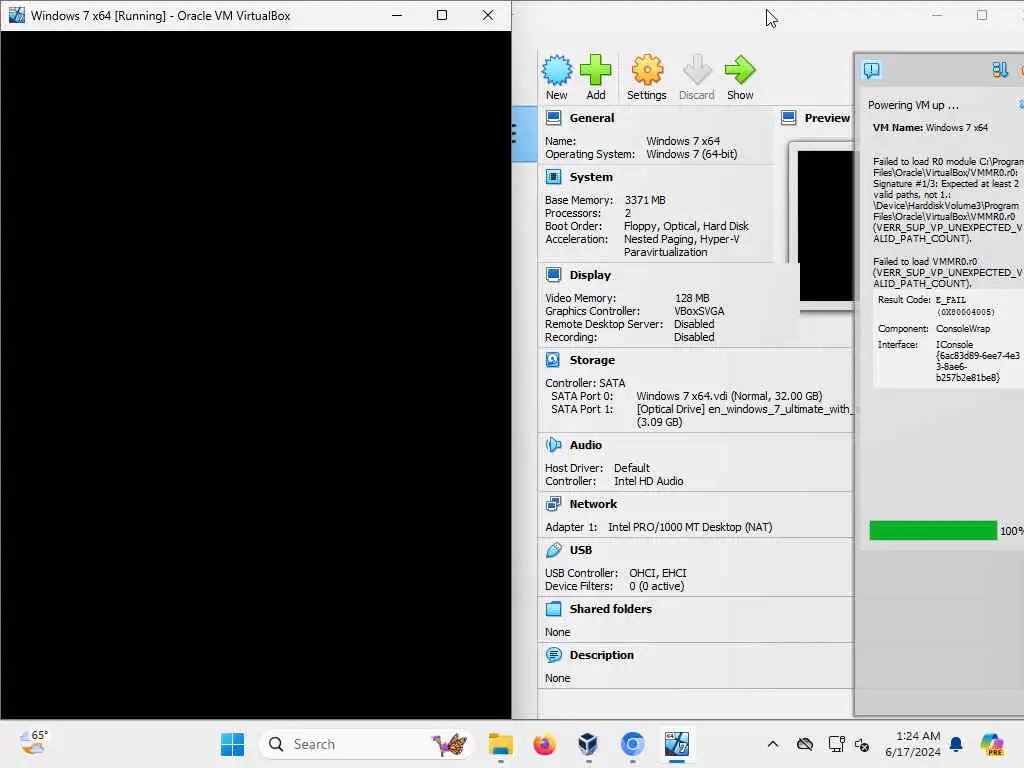Screen dimensions: 1024x768
Task: Click the Copilot icon in the taskbar corner
Action: tap(991, 744)
